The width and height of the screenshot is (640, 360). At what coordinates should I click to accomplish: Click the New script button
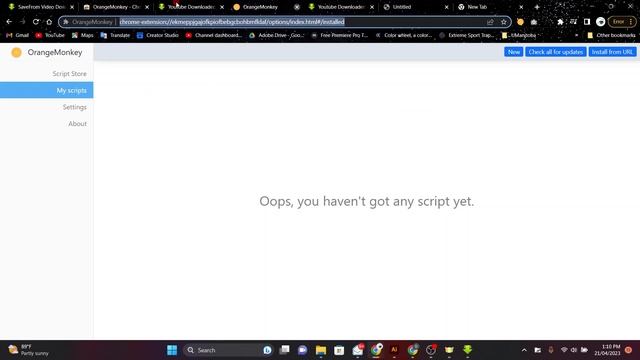[513, 52]
